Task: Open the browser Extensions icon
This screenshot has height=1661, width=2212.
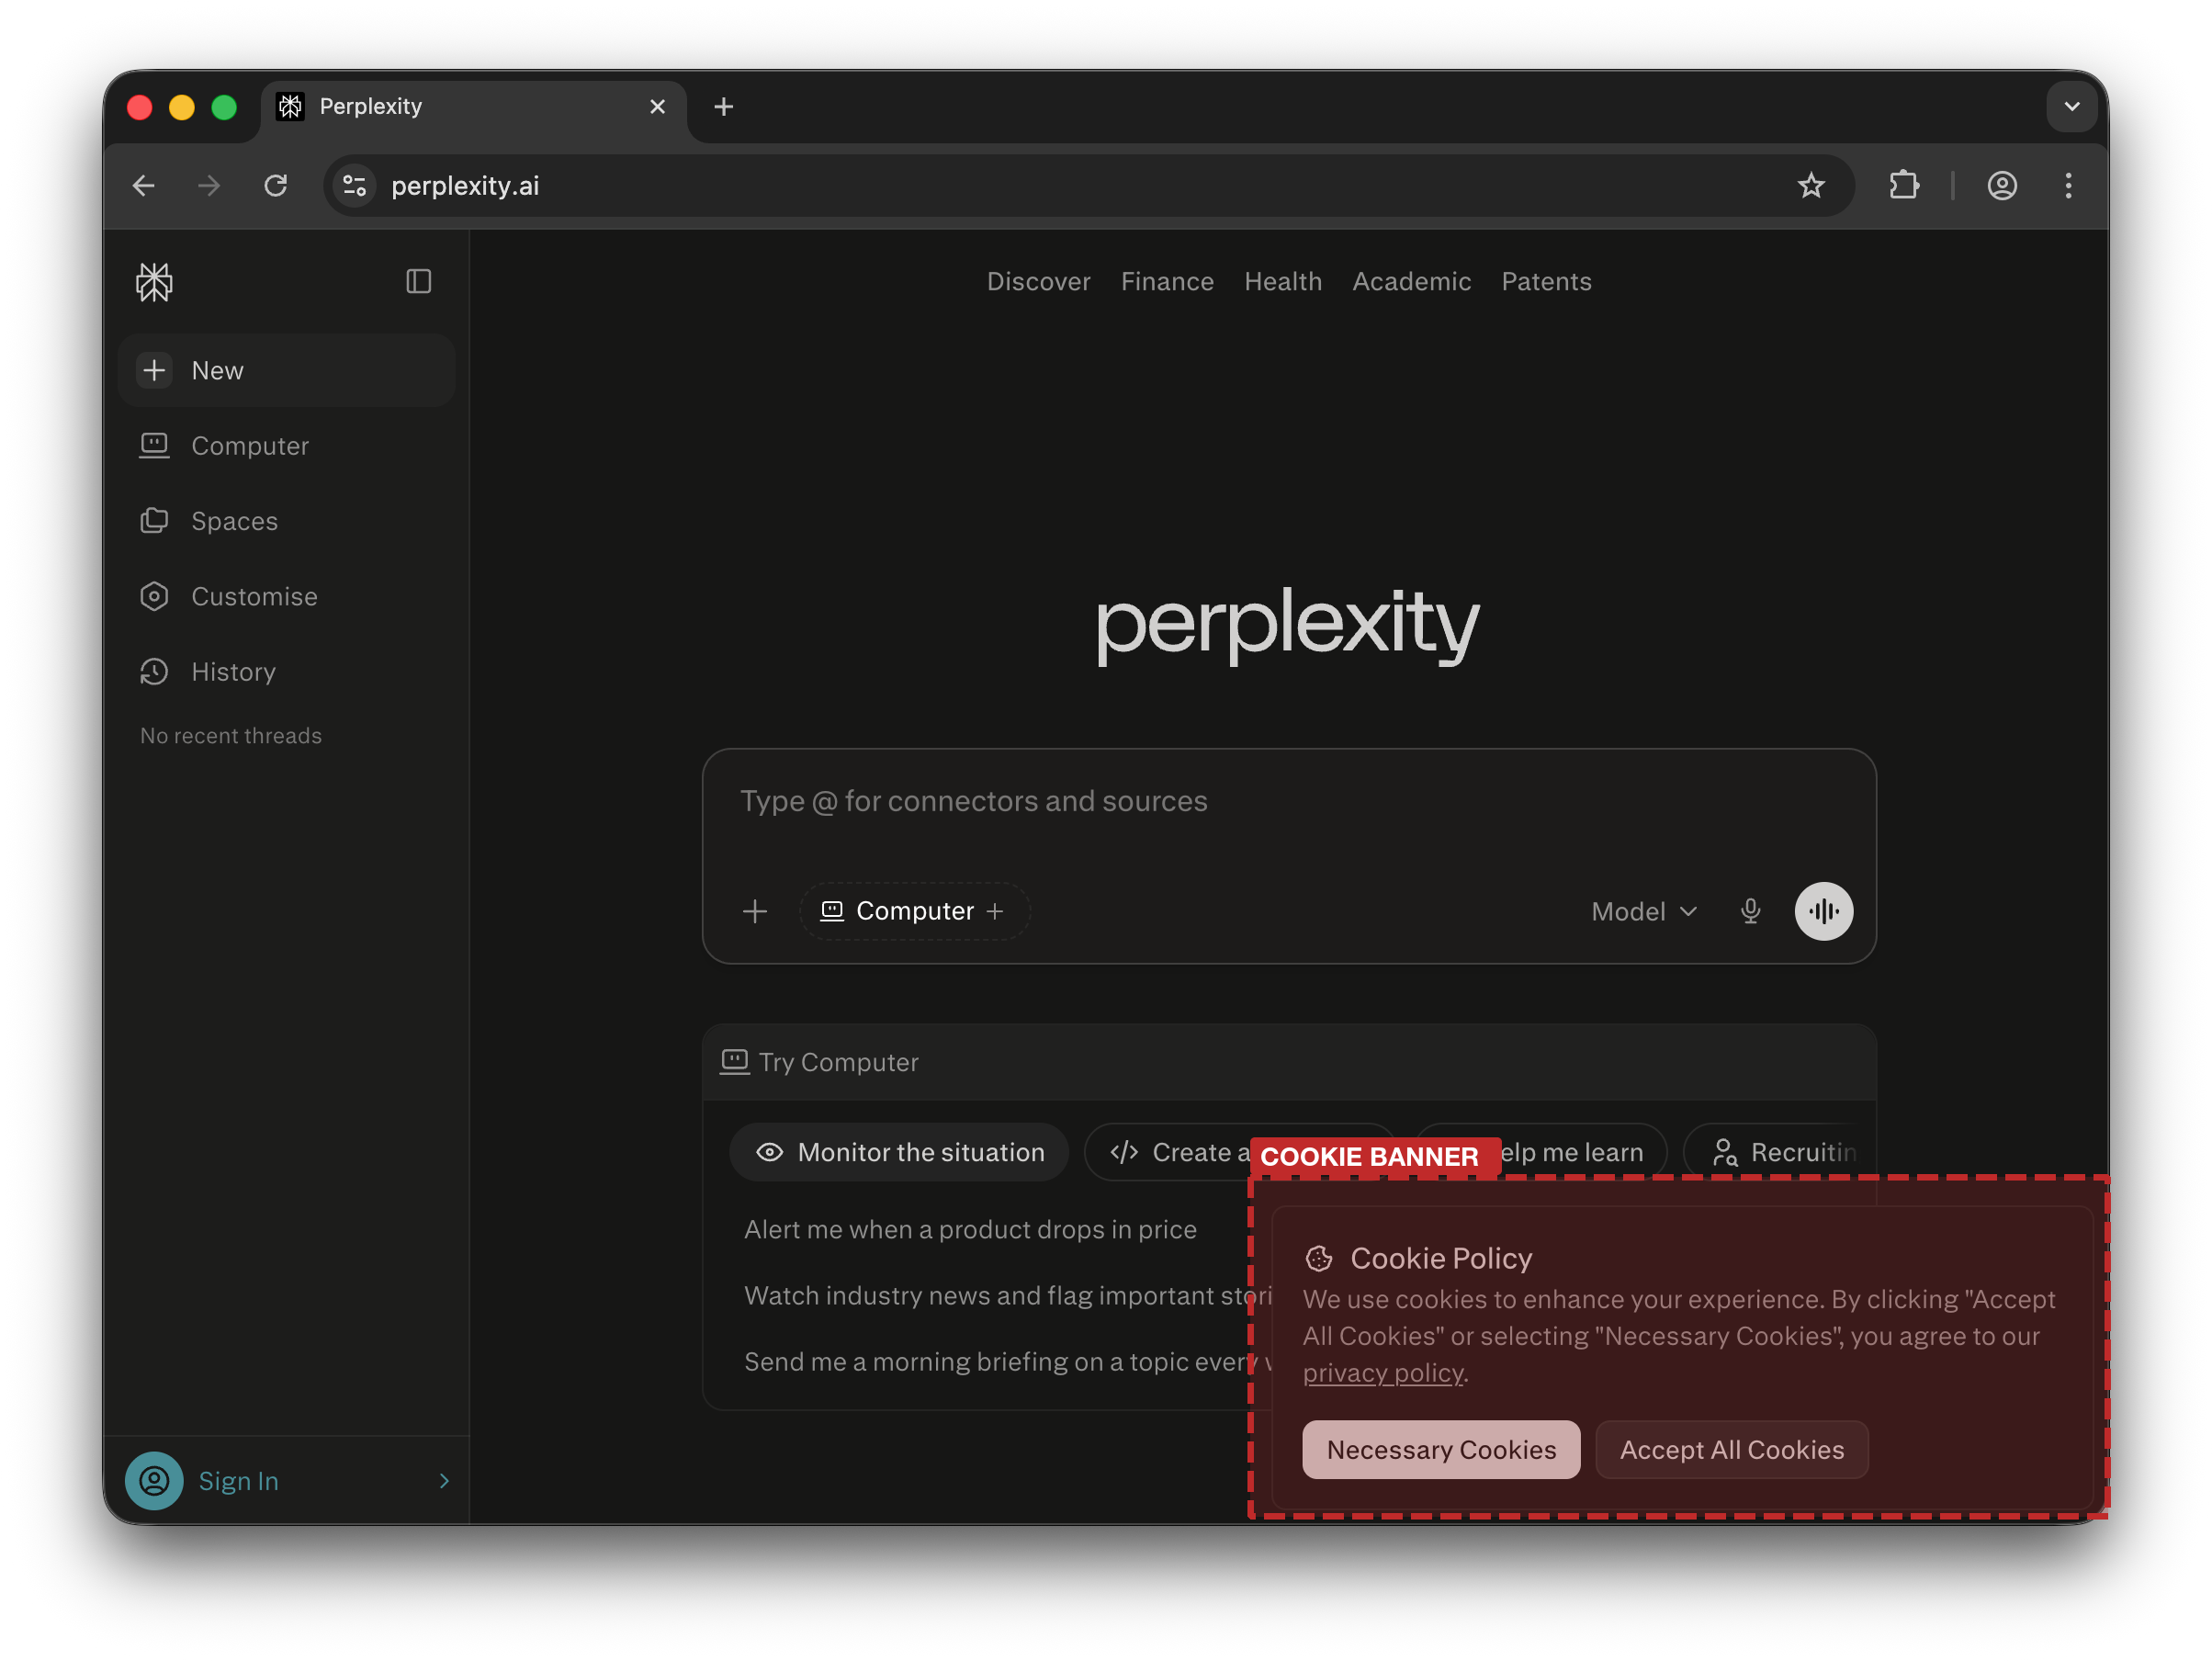Action: [1904, 186]
